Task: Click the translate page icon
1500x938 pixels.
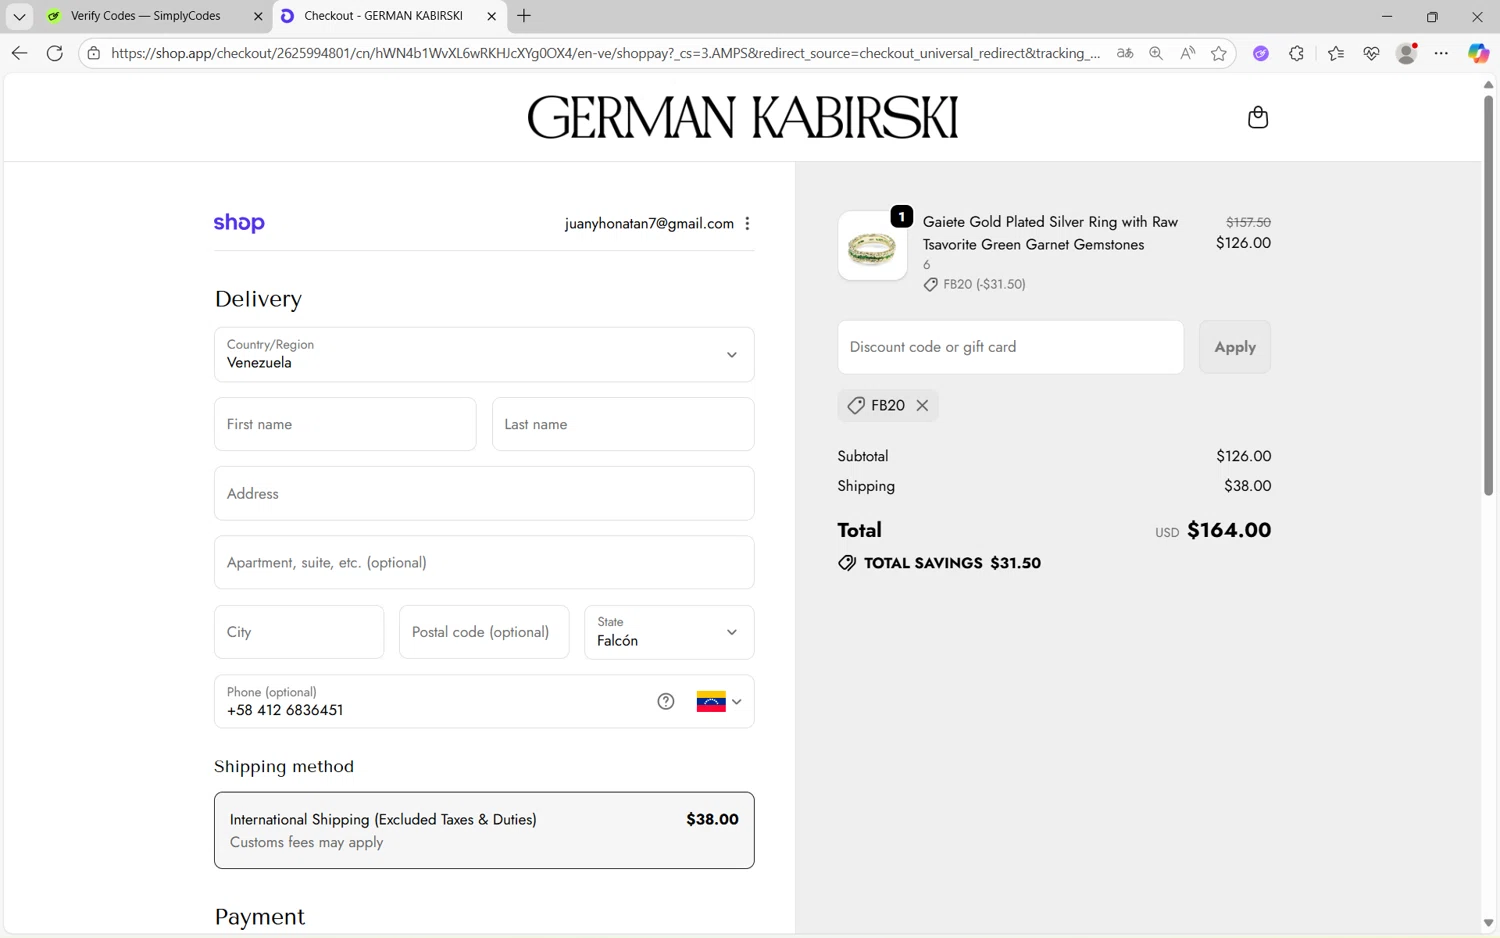Action: pos(1125,53)
